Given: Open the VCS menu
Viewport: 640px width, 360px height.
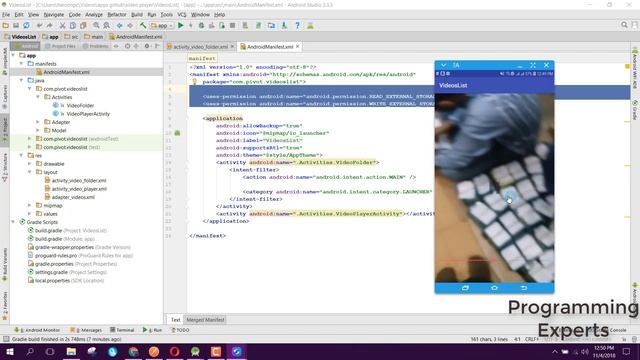Looking at the screenshot, I should [x=182, y=15].
